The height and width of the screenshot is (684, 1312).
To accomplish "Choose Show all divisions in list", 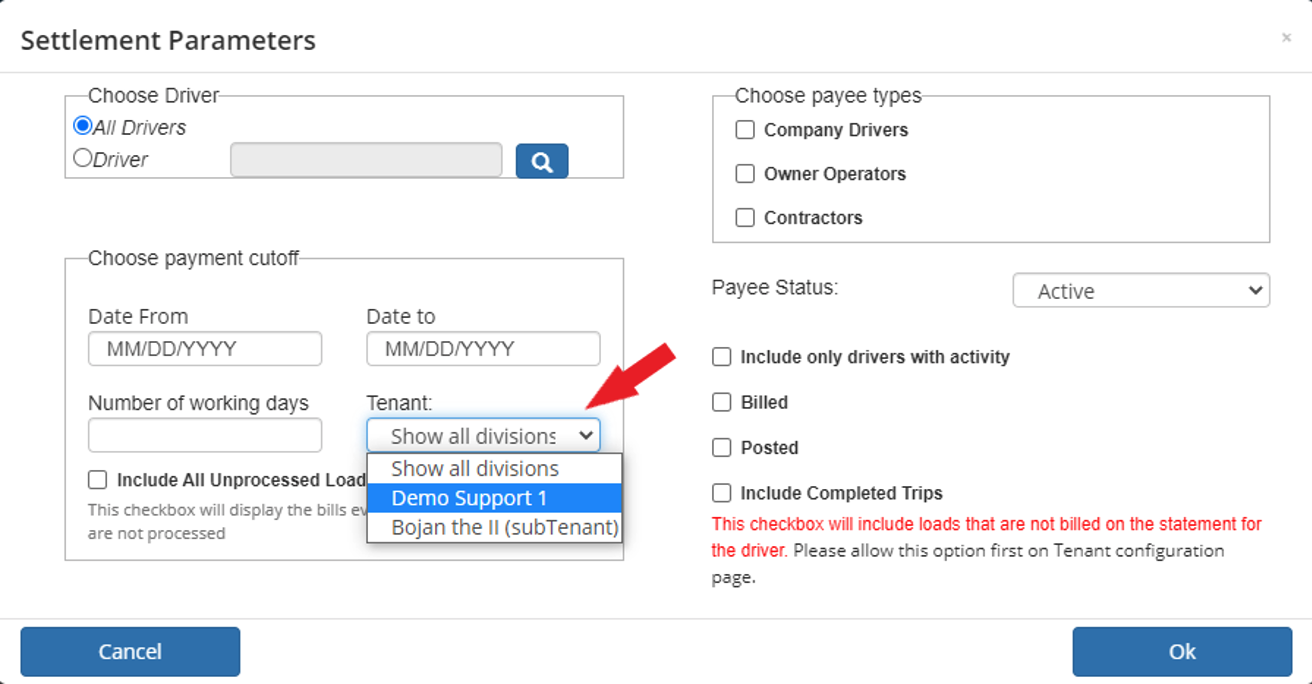I will [x=494, y=469].
